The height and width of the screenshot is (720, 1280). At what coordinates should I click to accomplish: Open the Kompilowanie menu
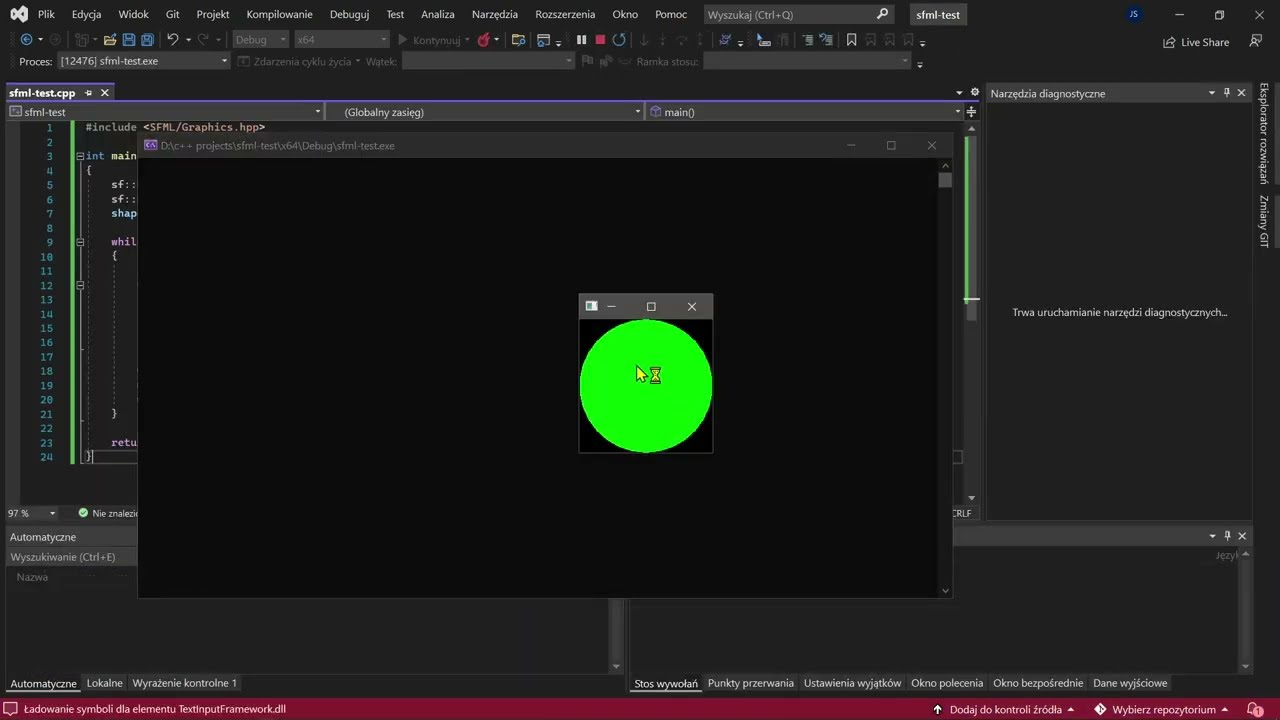click(x=279, y=14)
